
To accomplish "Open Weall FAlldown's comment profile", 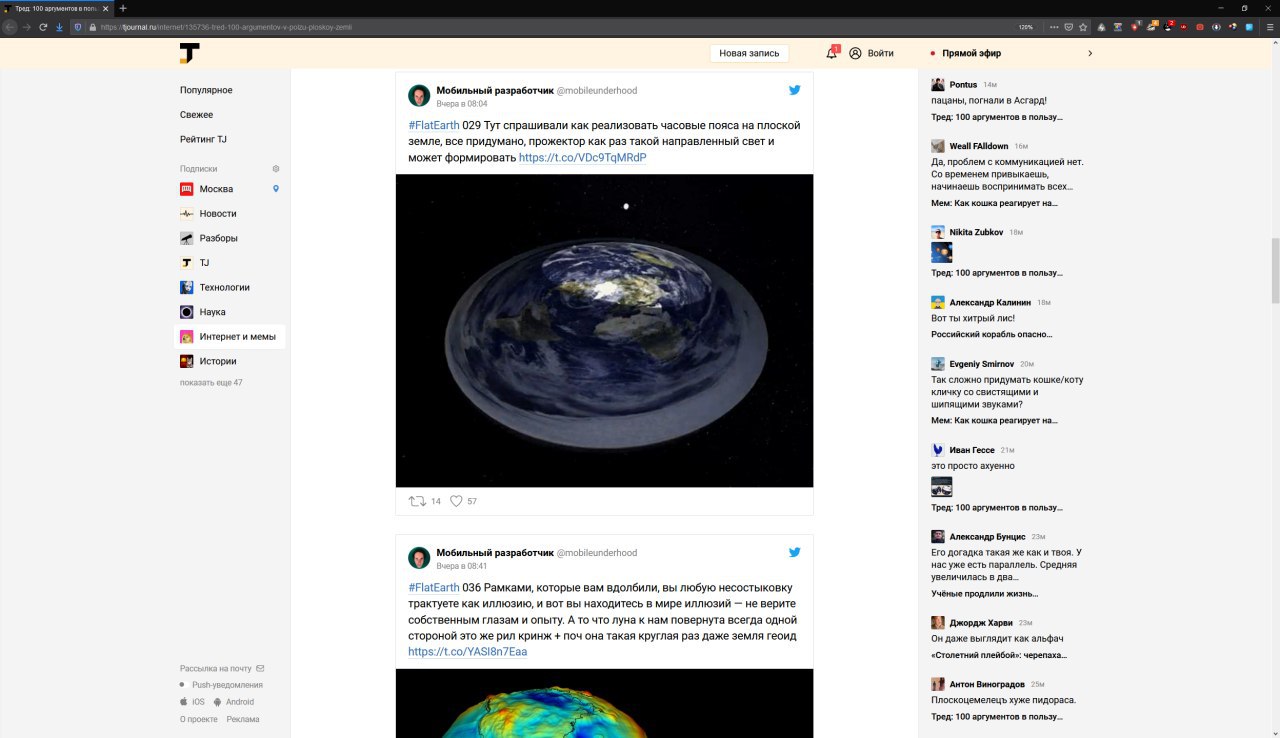I will [x=979, y=146].
